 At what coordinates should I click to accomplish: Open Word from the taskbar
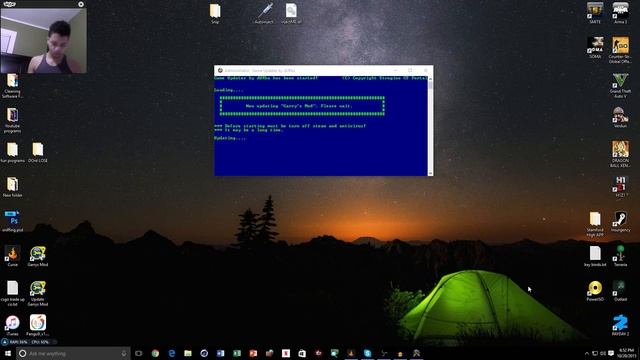(220, 353)
